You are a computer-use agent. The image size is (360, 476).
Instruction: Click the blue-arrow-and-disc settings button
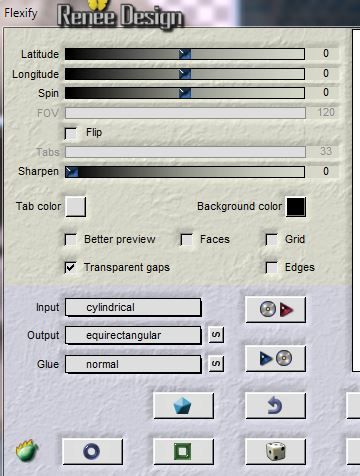(275, 358)
